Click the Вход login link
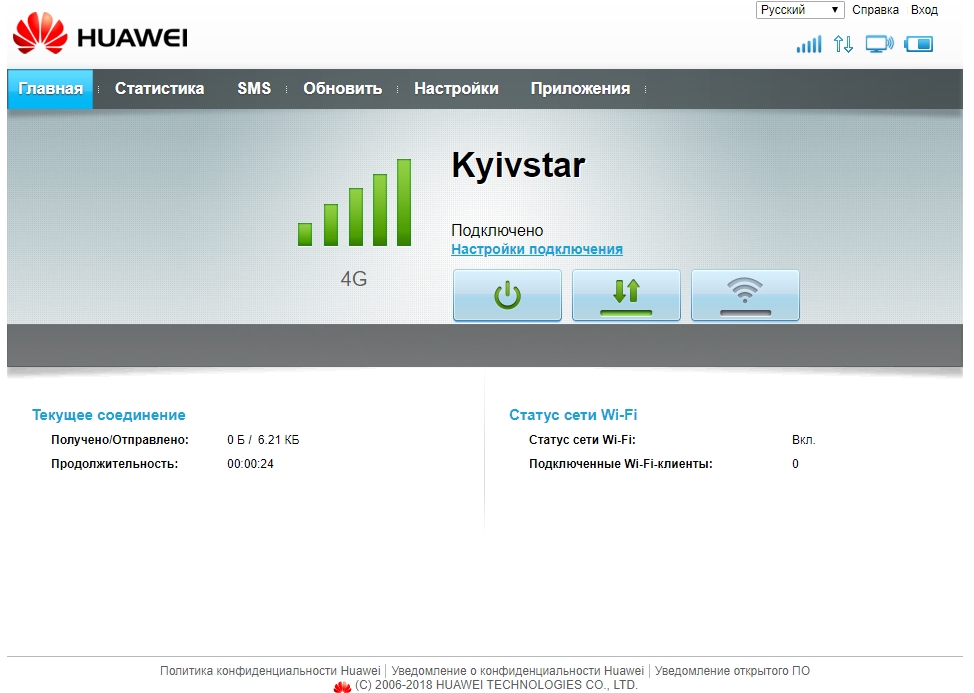This screenshot has width=974, height=693. tap(924, 10)
